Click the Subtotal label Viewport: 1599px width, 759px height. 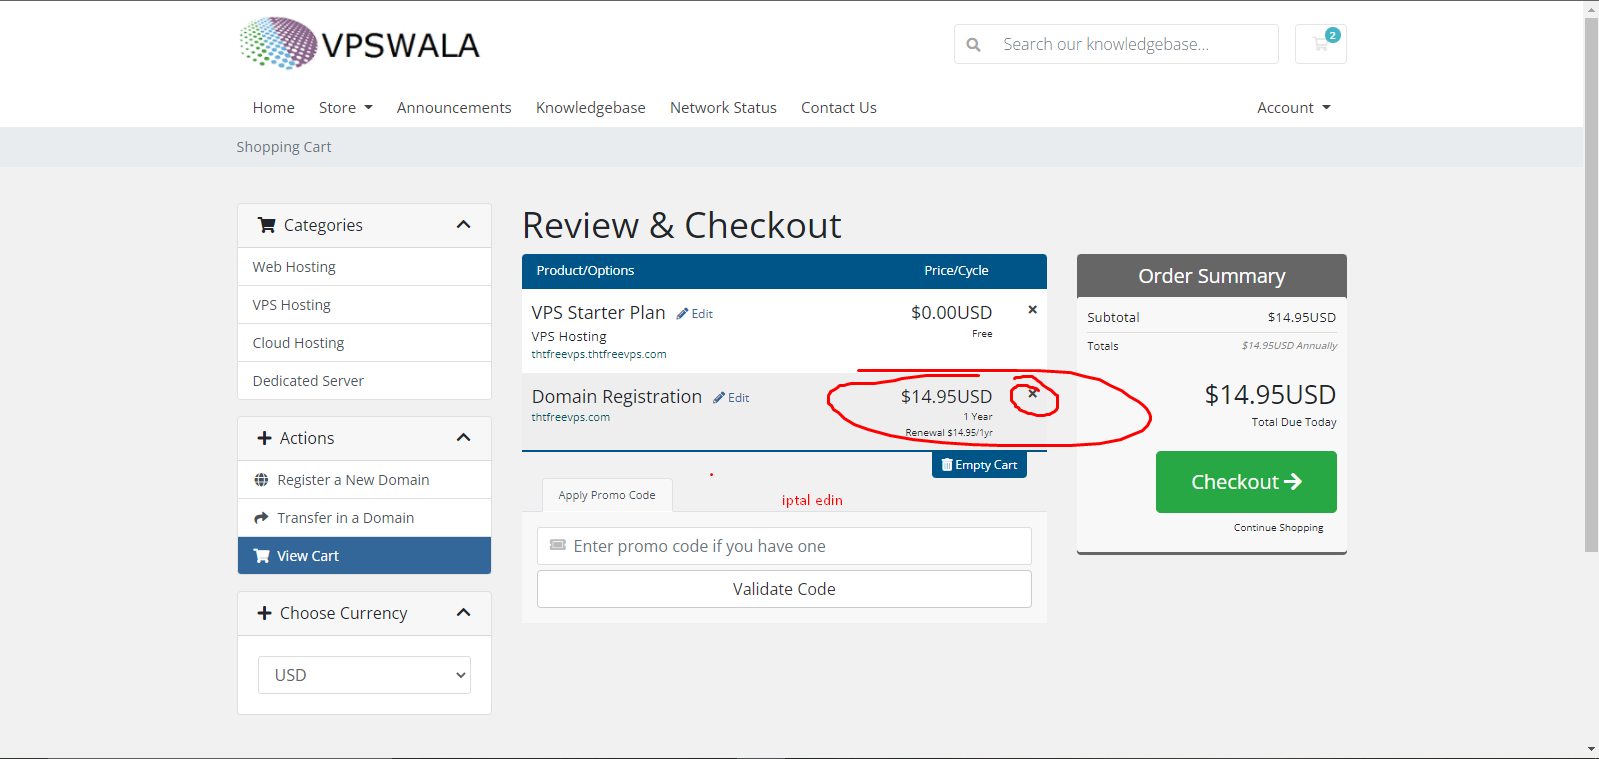coord(1113,318)
